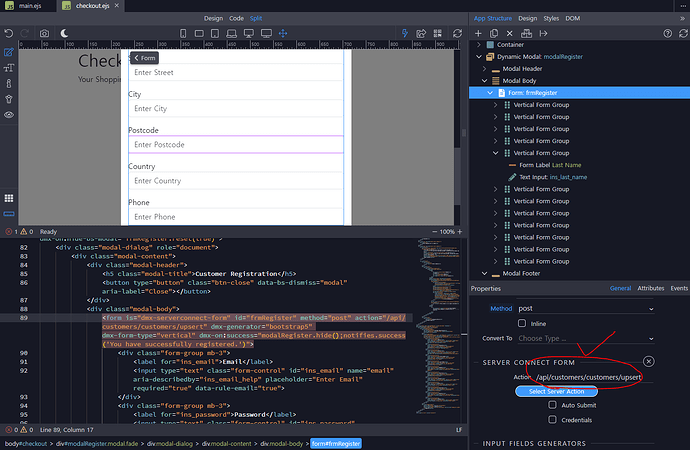Open the Attributes properties tab
Screen dimensions: 690x450
point(651,288)
